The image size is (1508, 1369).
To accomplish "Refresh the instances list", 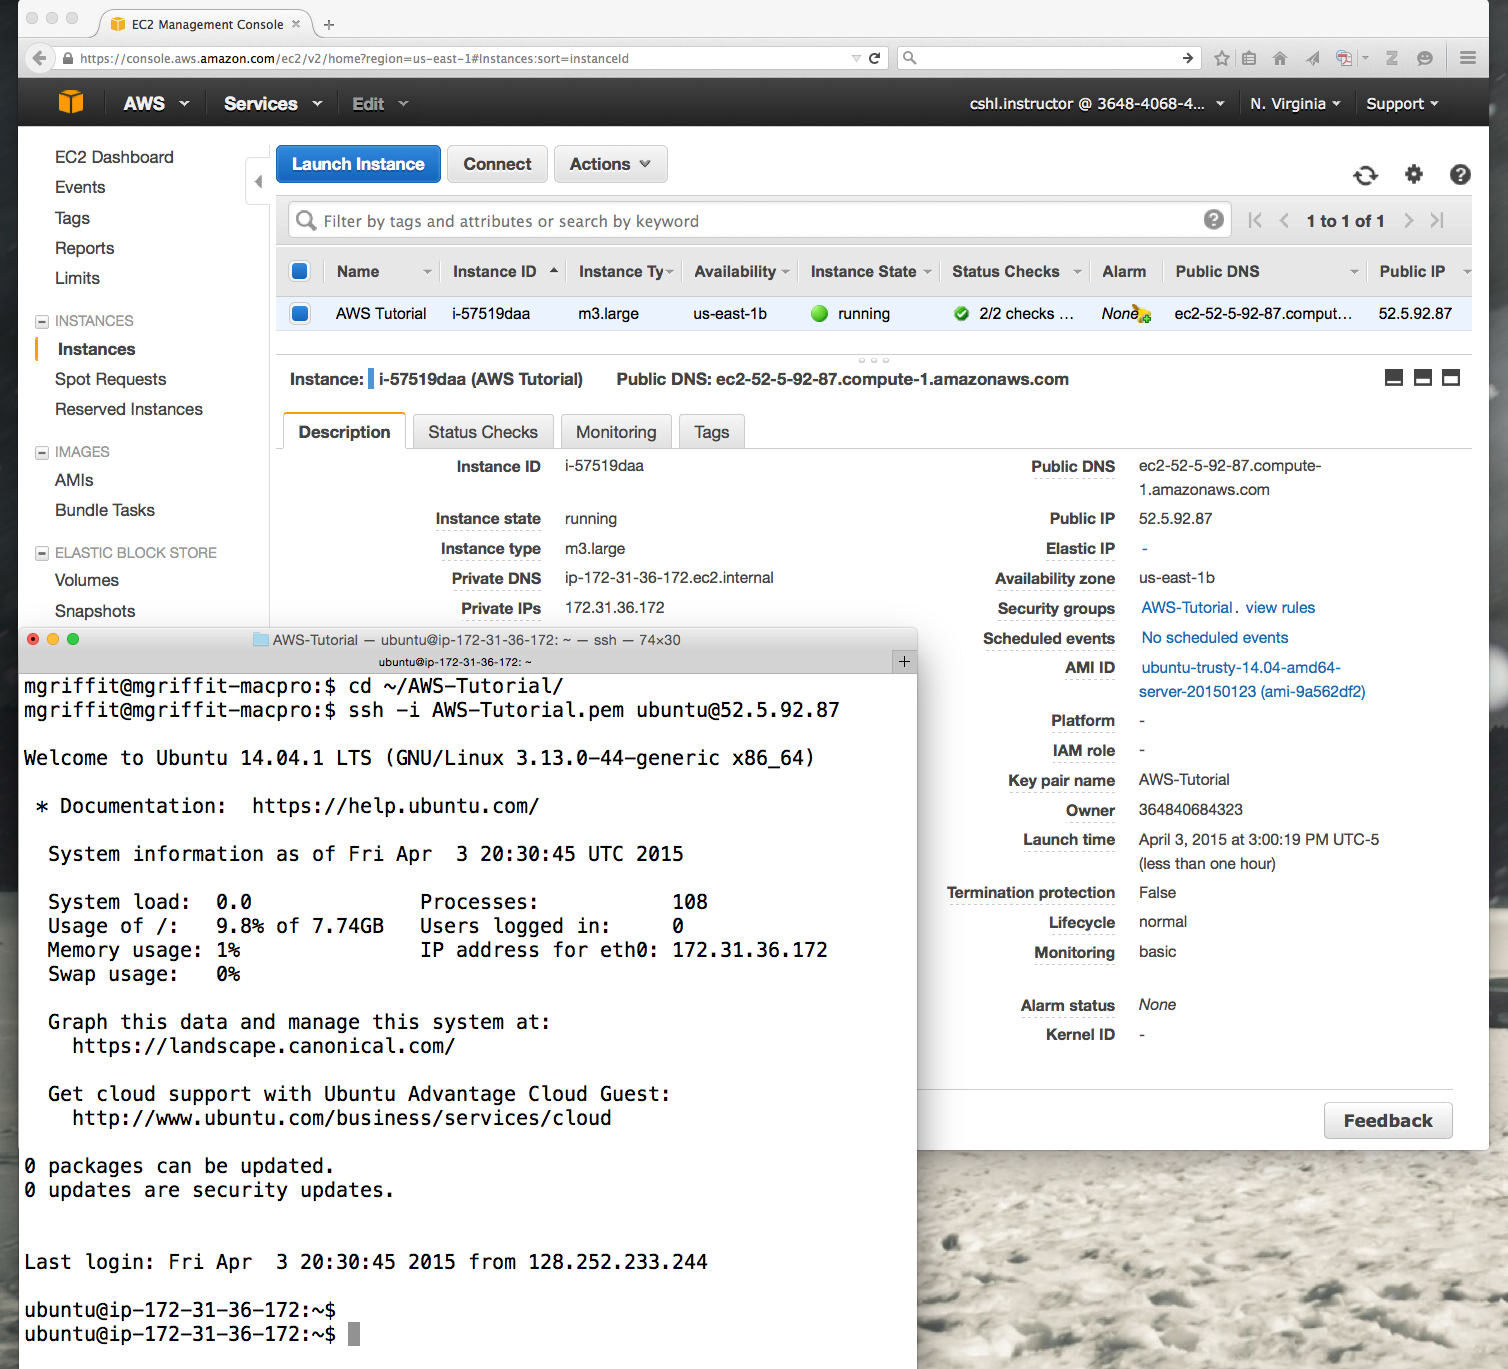I will (x=1365, y=175).
